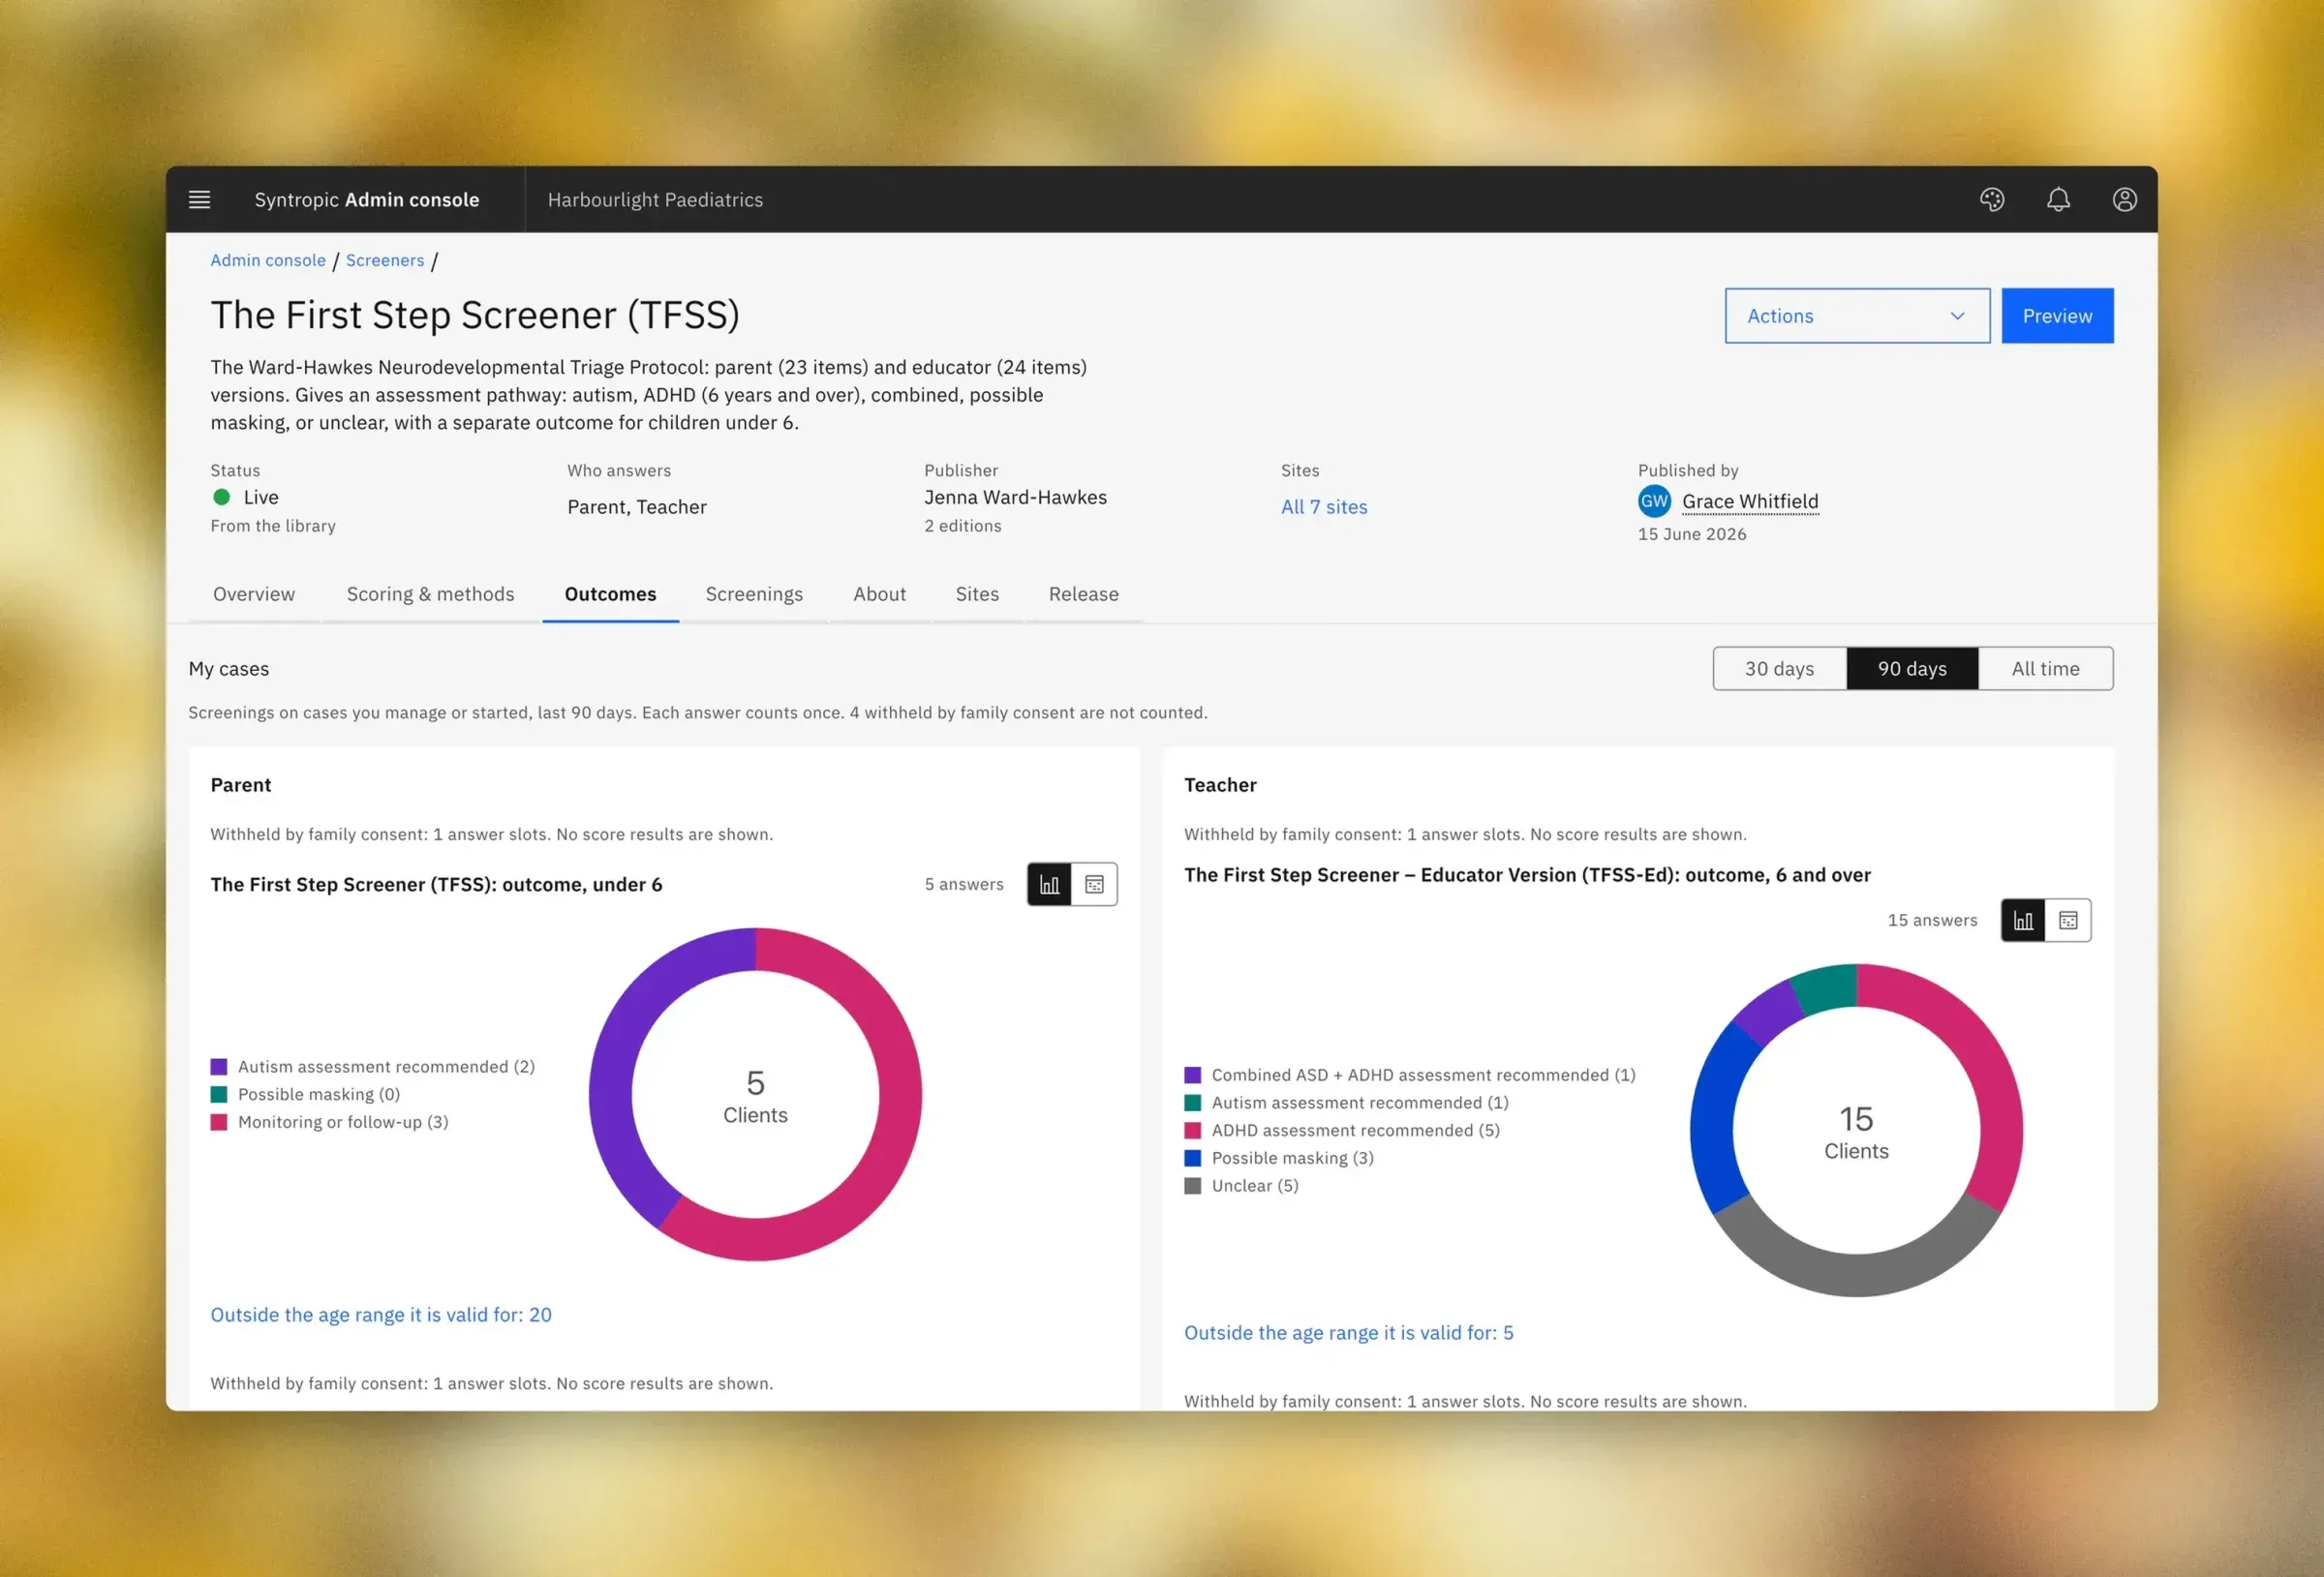The height and width of the screenshot is (1577, 2324).
Task: Open the user profile icon
Action: pos(2124,199)
